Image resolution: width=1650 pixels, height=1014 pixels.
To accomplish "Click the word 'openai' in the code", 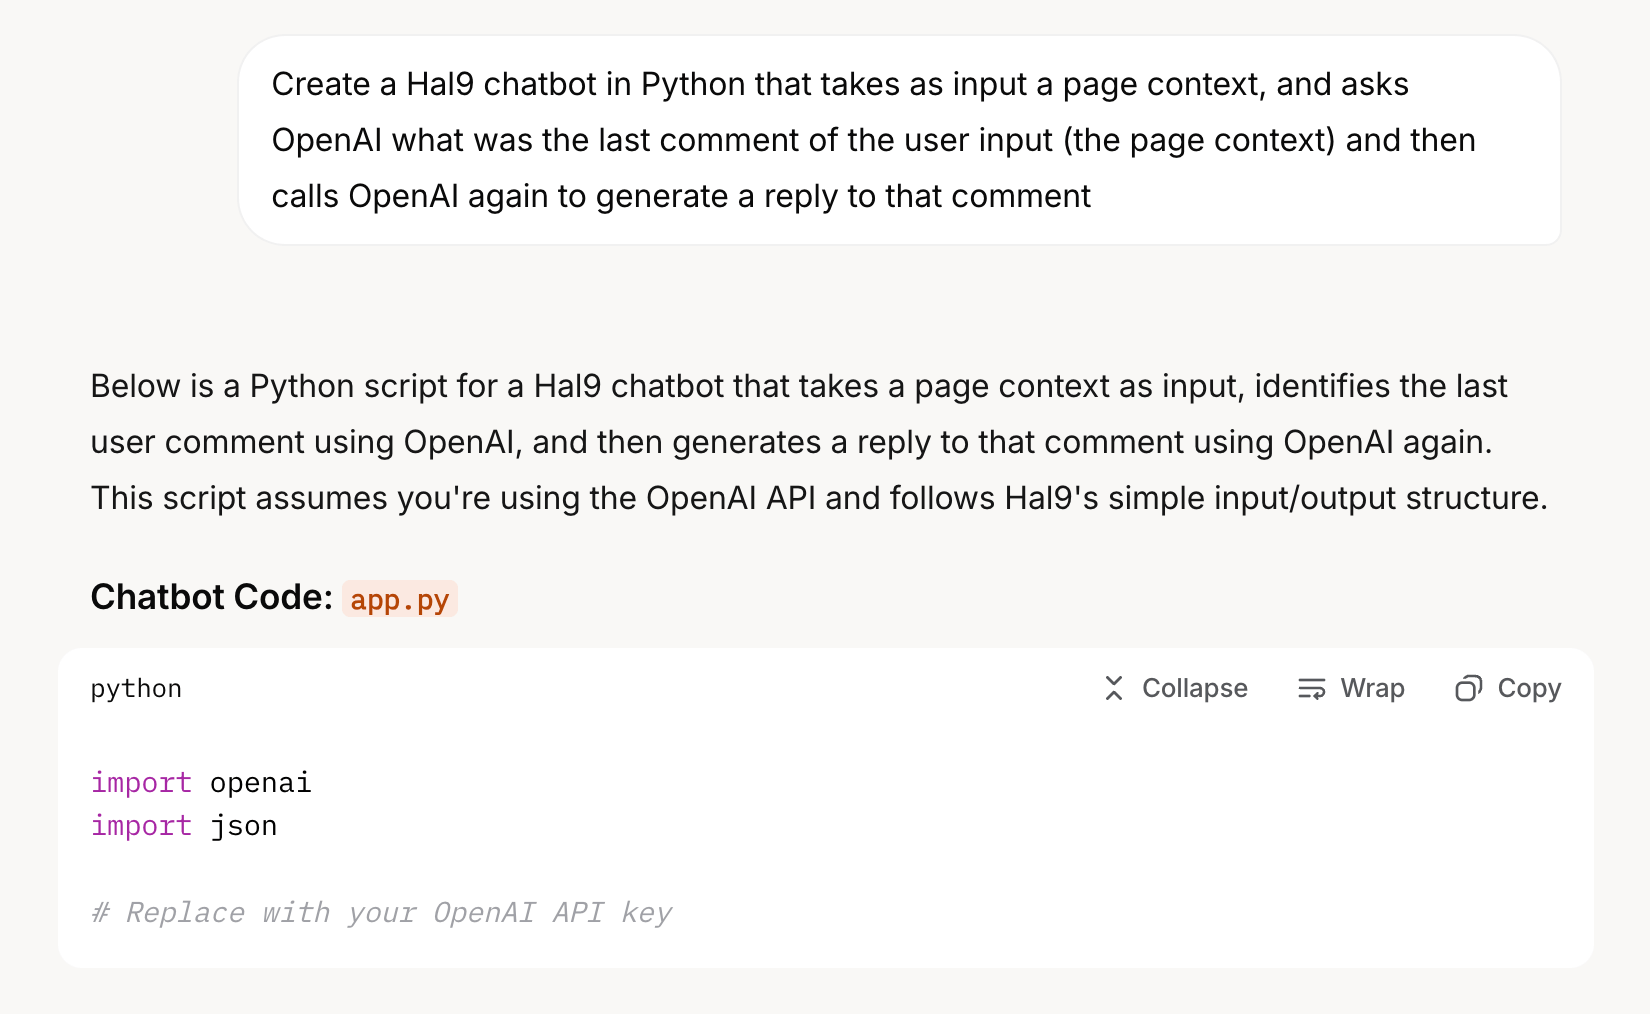I will (260, 782).
